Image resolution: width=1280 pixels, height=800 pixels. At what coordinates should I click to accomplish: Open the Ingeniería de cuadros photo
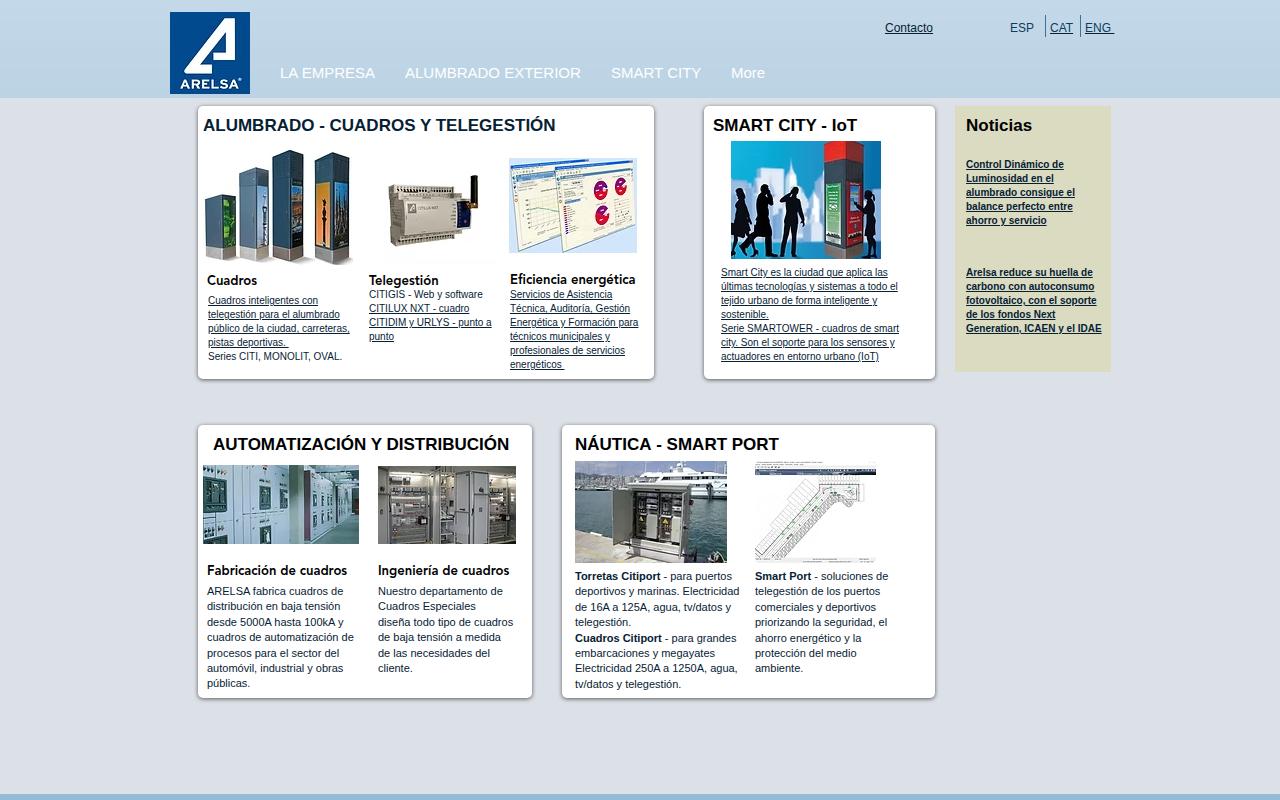[447, 505]
